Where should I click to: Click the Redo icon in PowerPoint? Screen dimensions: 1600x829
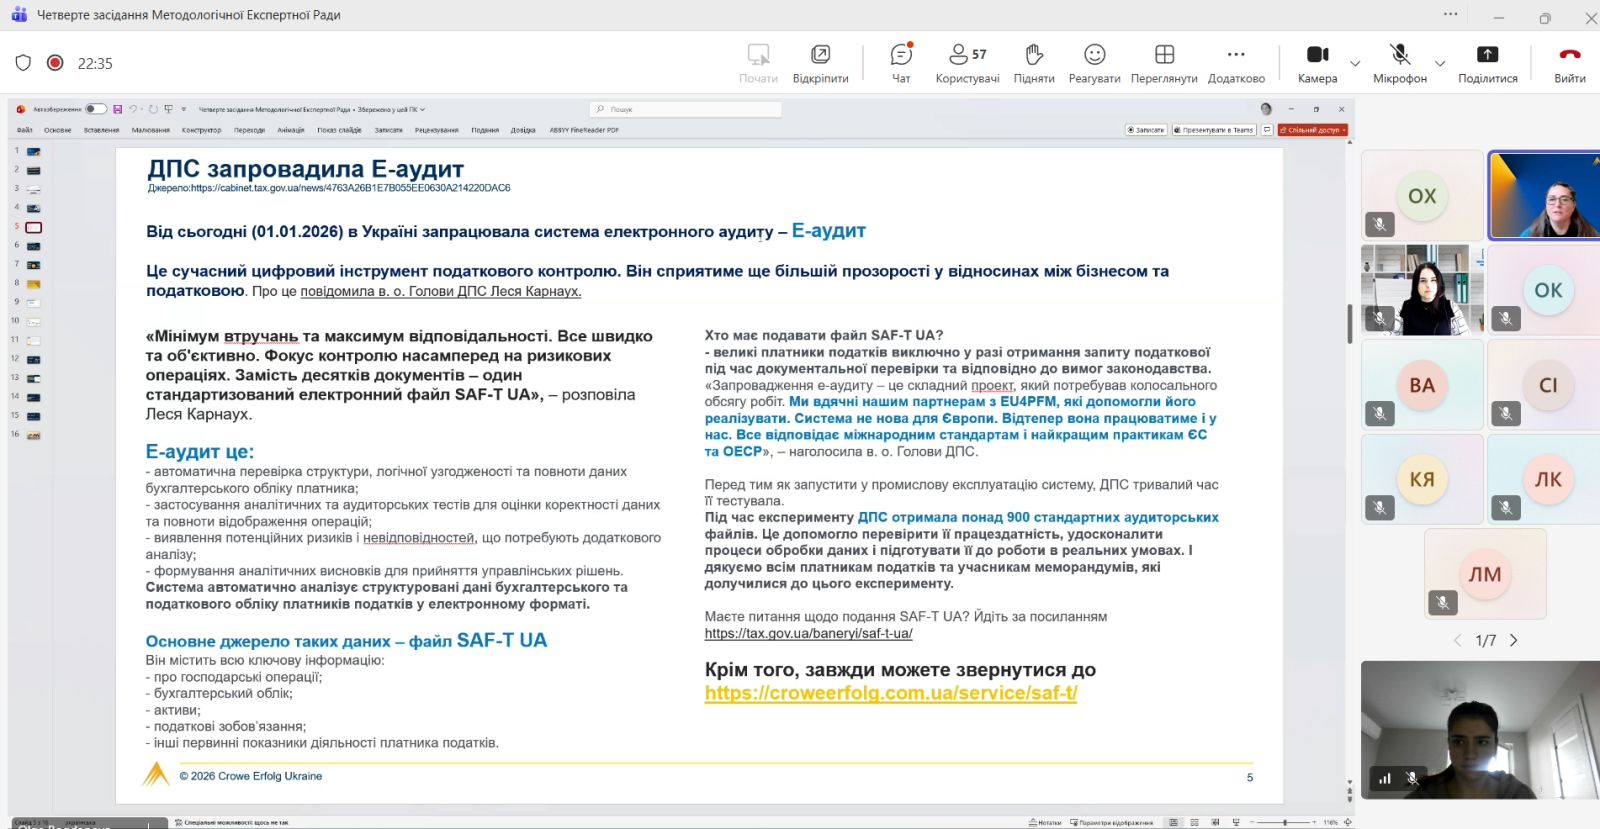coord(153,109)
